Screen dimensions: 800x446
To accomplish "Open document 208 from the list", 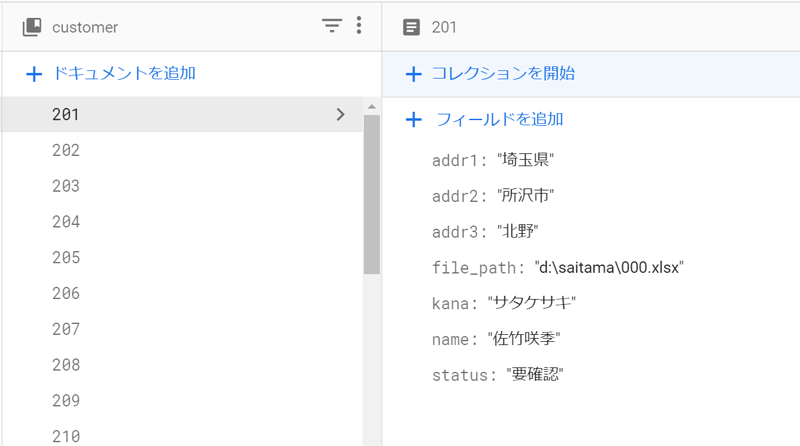I will [x=182, y=364].
